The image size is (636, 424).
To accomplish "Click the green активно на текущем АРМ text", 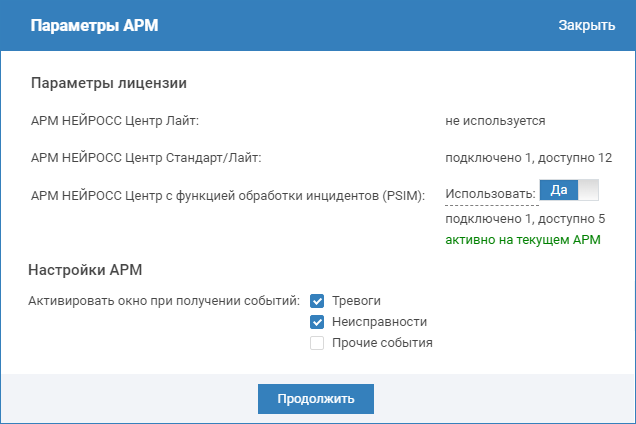I will pos(522,241).
